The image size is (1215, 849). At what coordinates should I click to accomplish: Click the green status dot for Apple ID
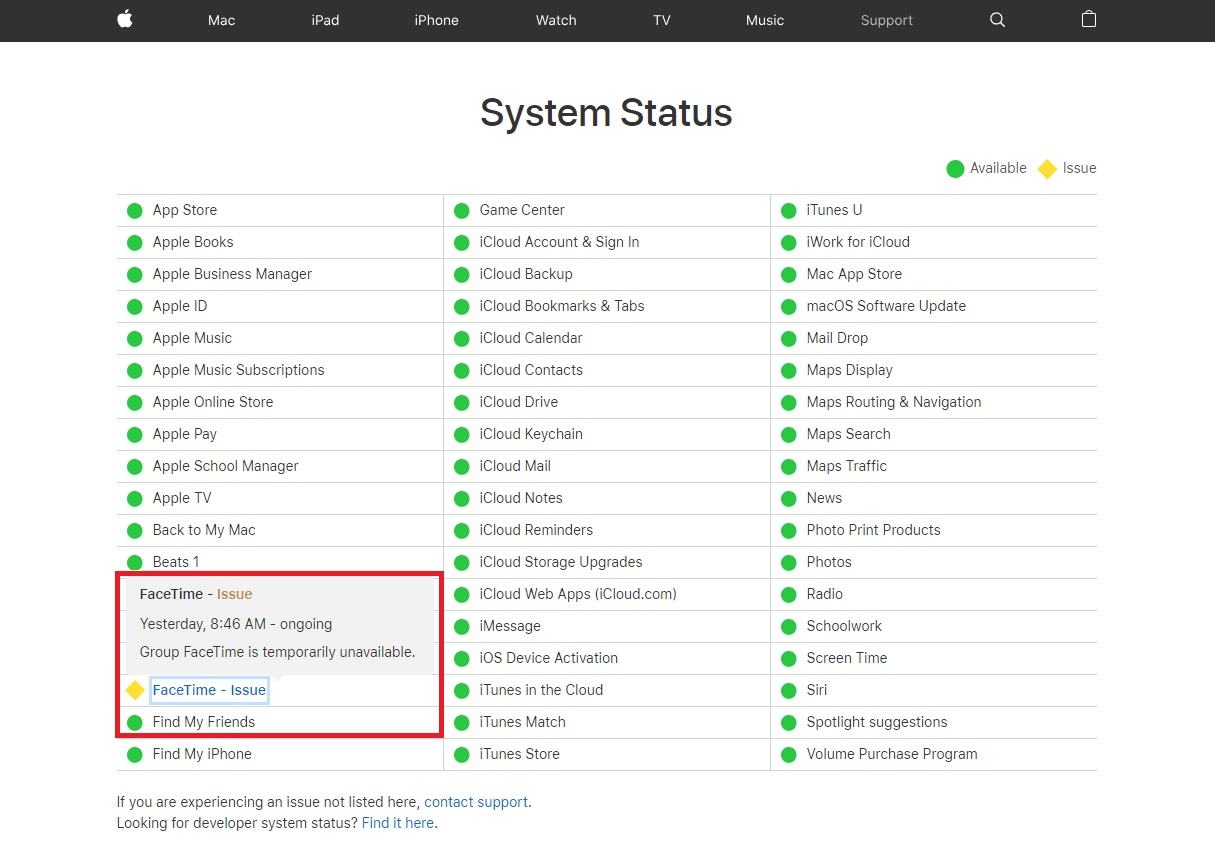tap(135, 306)
